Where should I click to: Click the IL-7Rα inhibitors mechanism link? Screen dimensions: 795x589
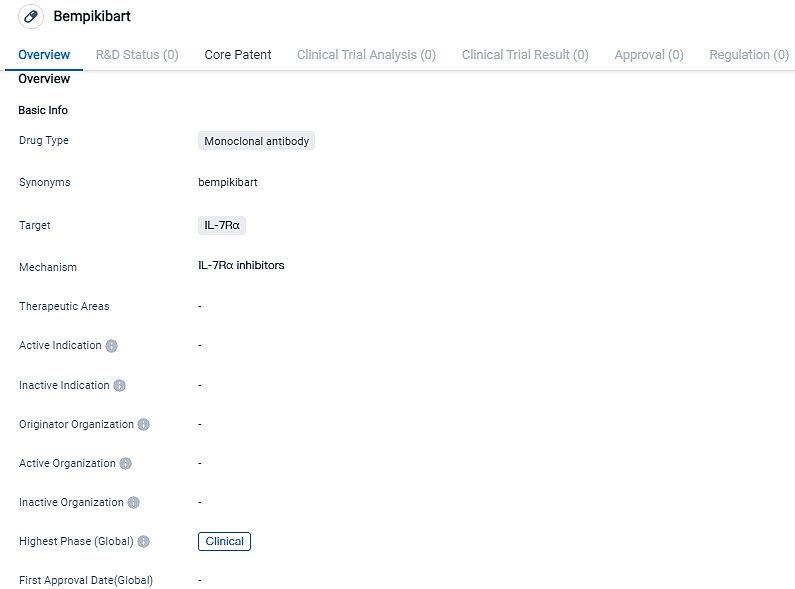click(x=241, y=266)
